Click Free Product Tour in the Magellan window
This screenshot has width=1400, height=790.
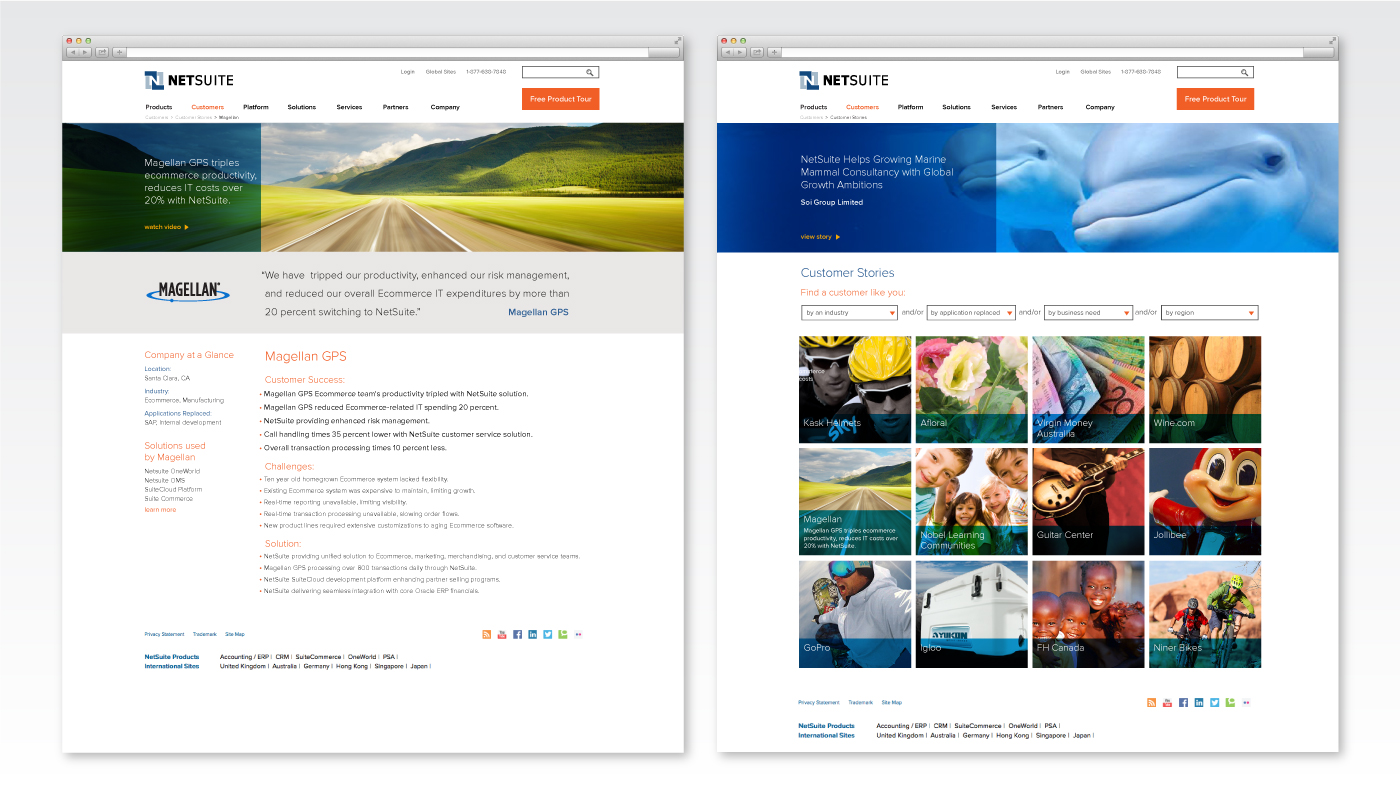pyautogui.click(x=561, y=99)
